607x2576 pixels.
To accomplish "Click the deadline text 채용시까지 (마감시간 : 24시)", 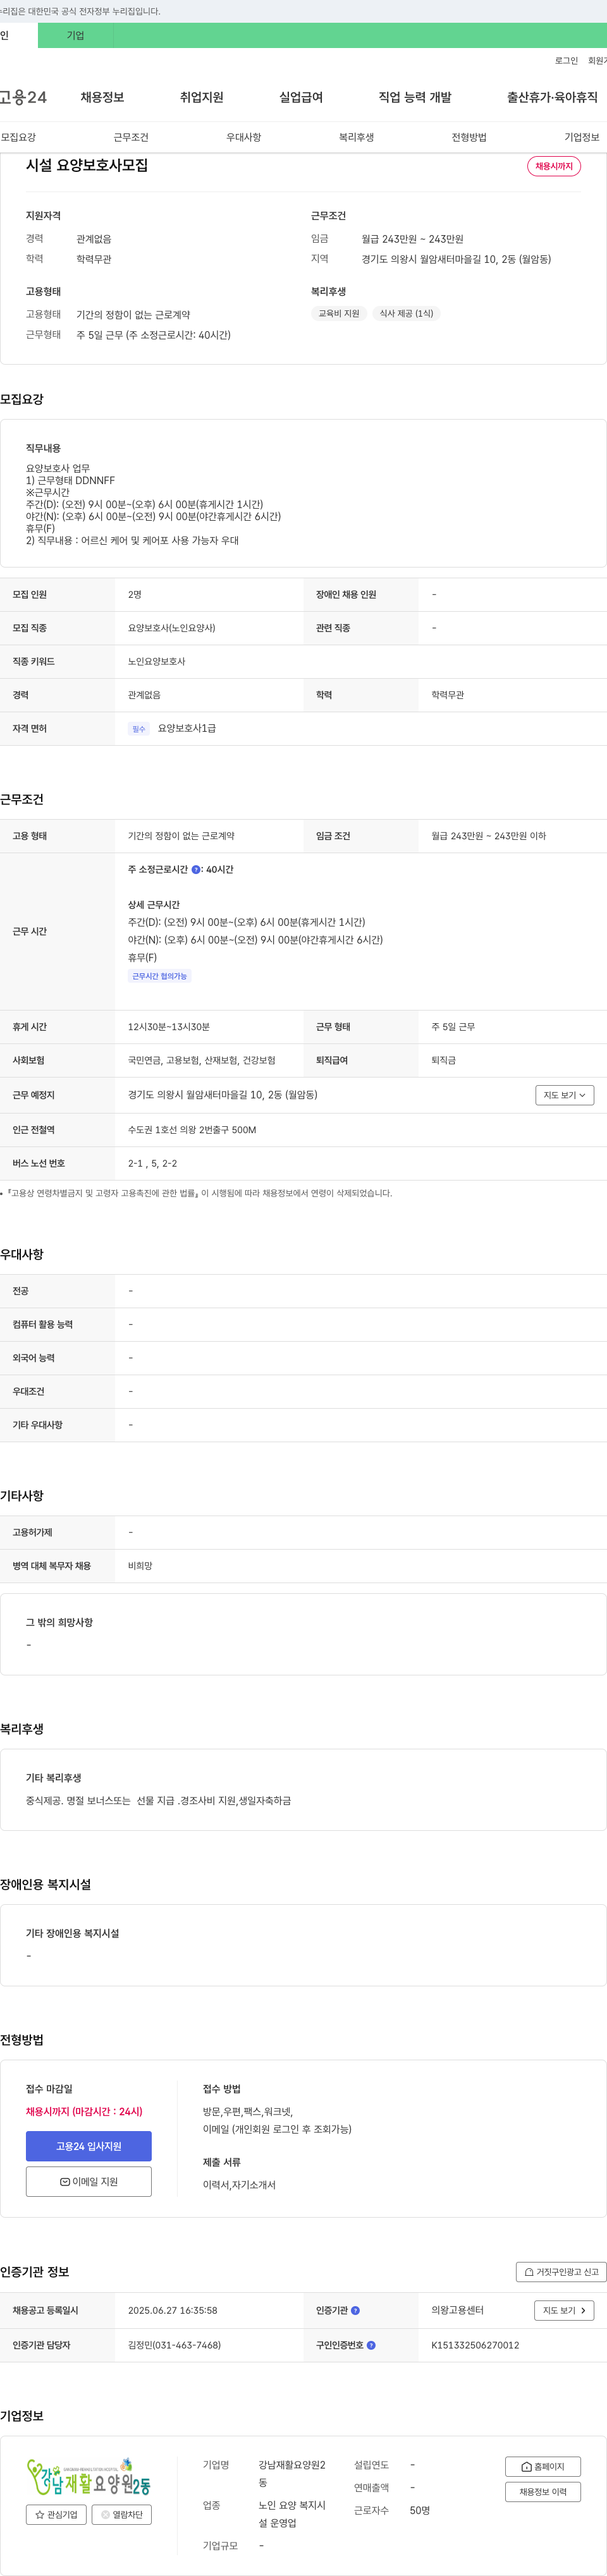I will [x=84, y=2111].
